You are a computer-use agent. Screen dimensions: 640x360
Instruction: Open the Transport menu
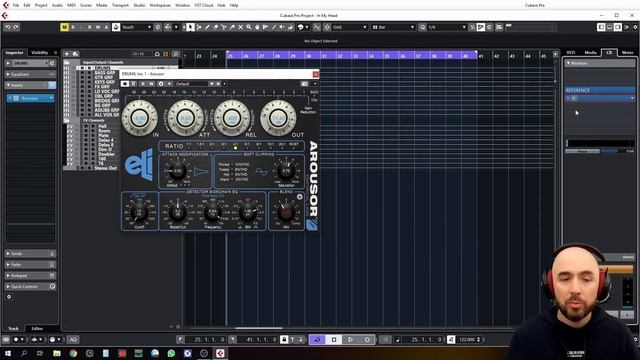[x=120, y=5]
